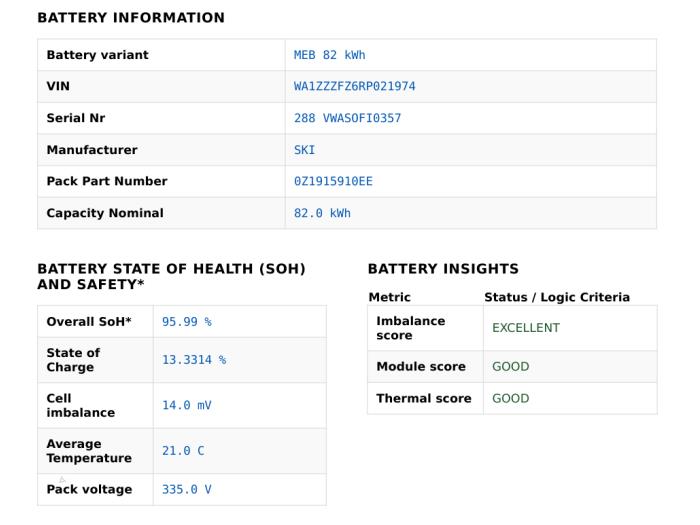
Task: Select the 'Manufacturer' row label
Action: (92, 150)
